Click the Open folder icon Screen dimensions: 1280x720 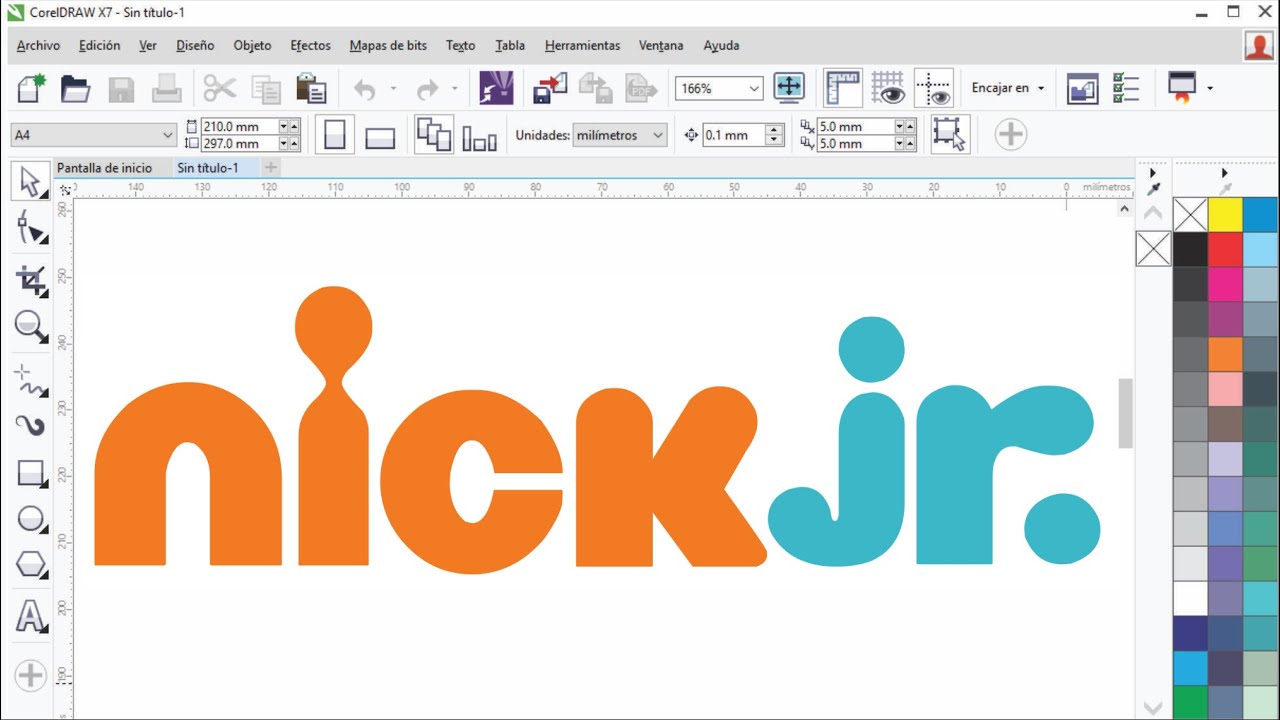[x=76, y=89]
